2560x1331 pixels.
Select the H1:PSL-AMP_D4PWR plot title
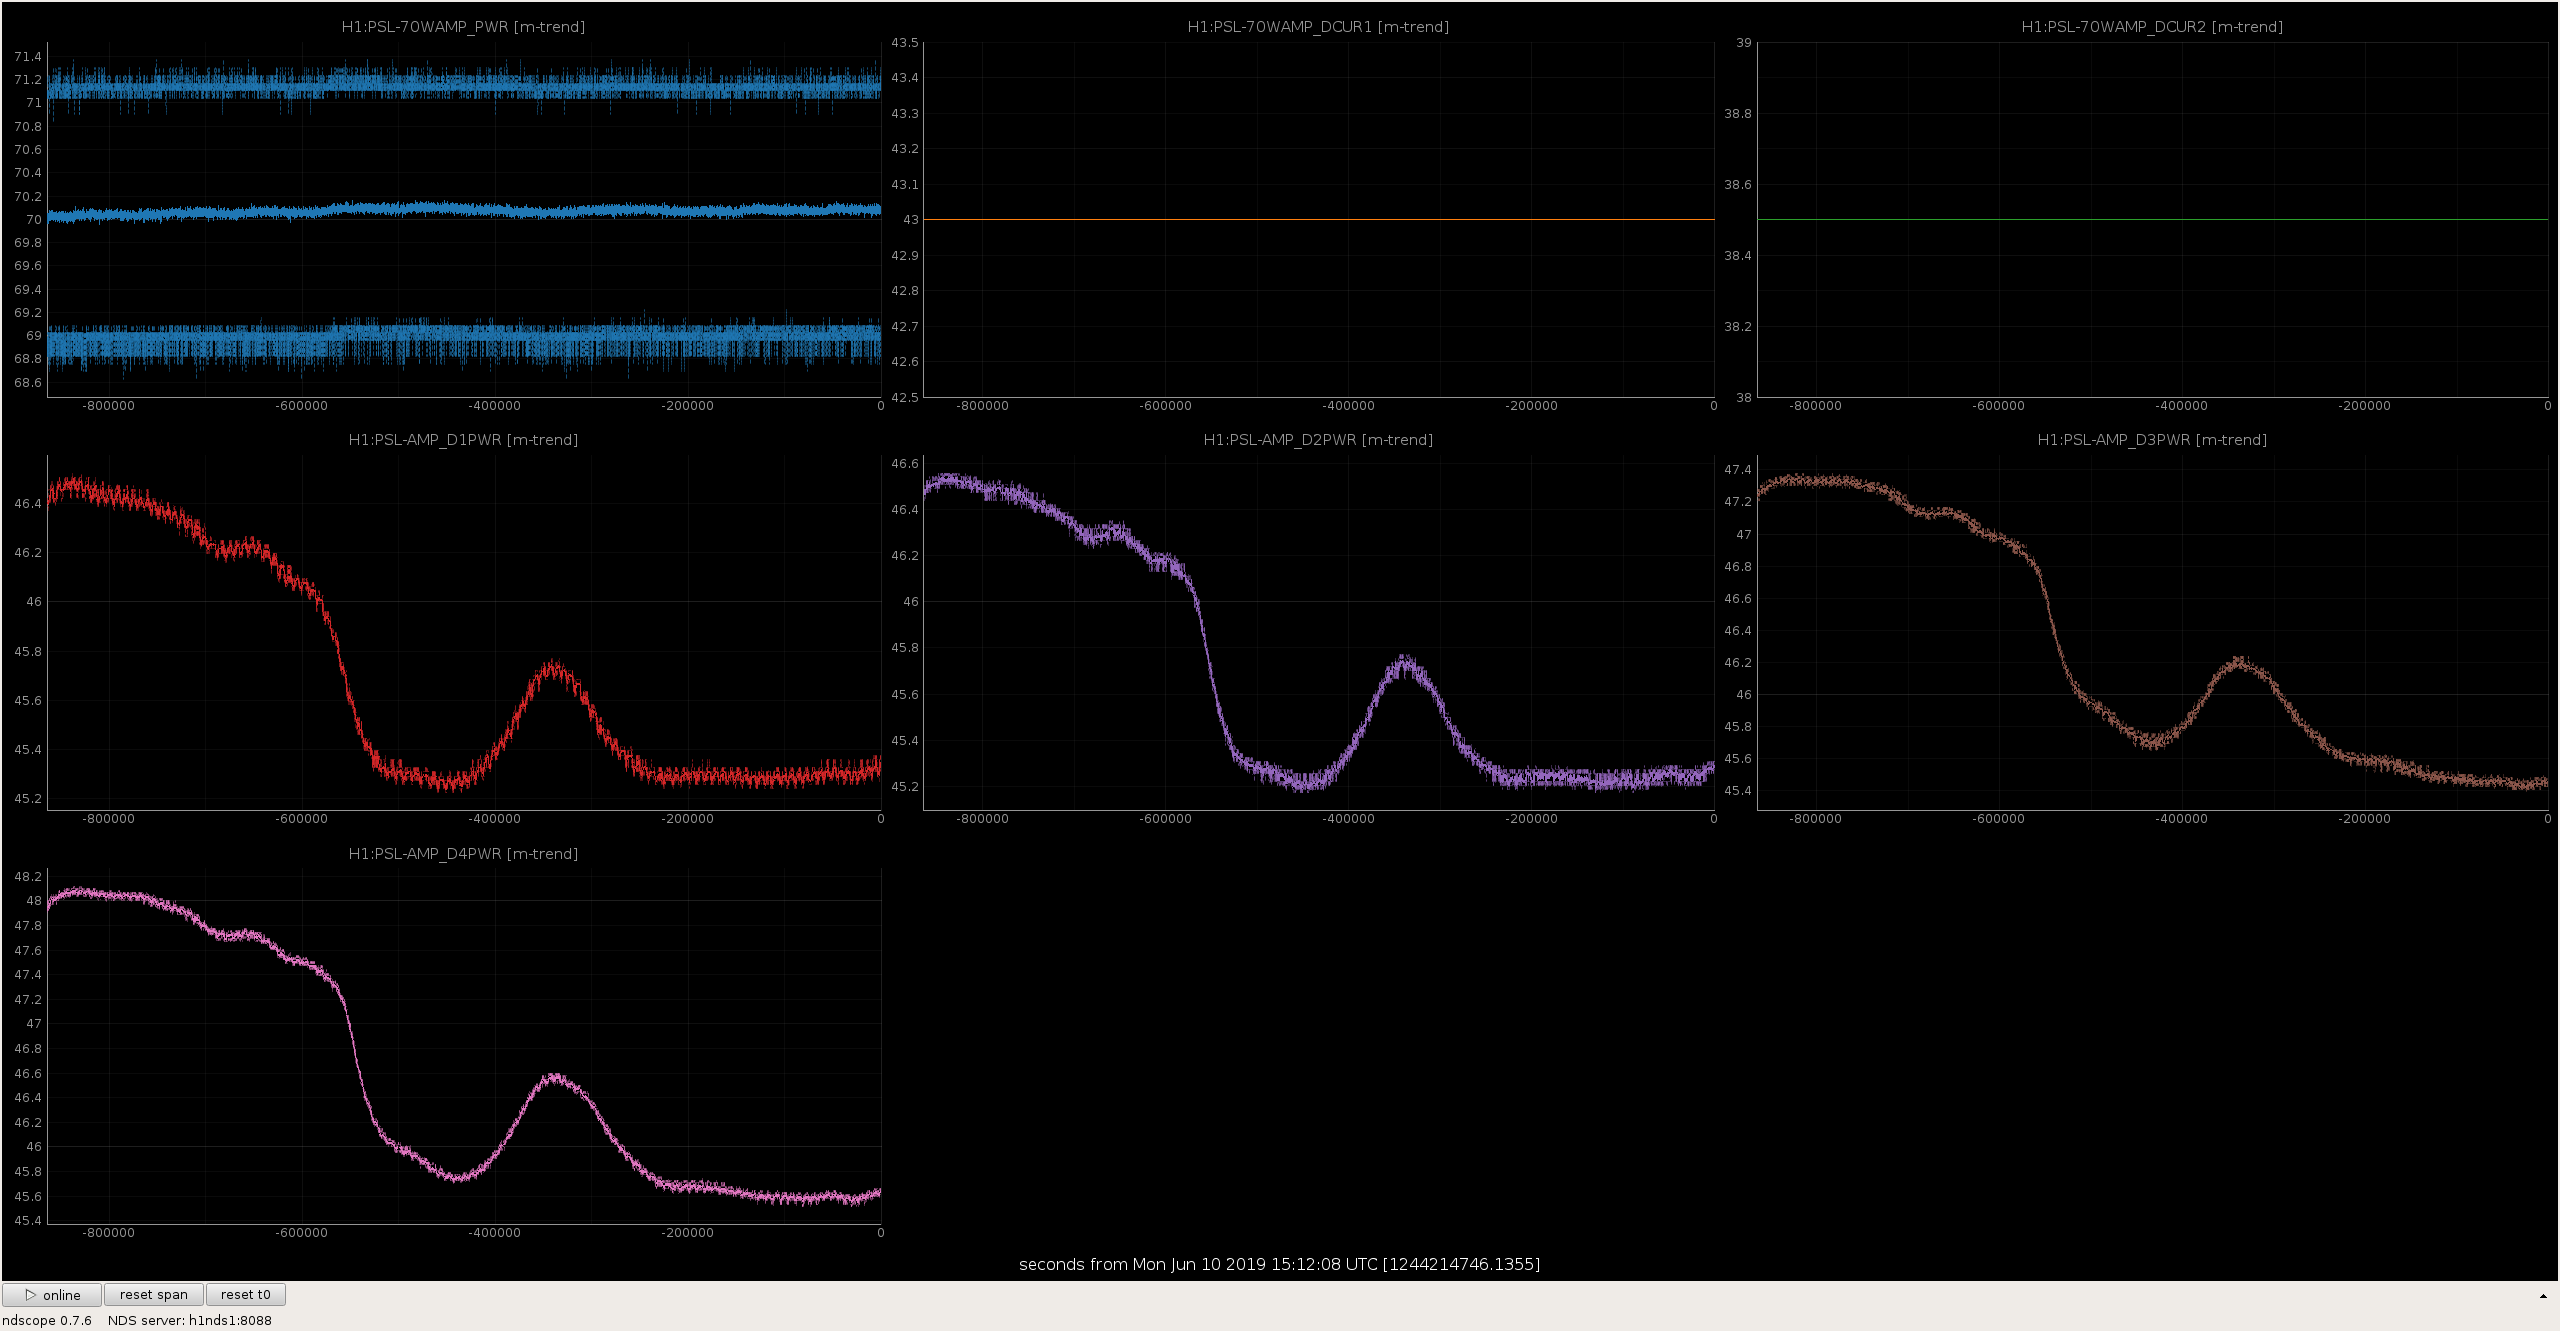tap(463, 854)
